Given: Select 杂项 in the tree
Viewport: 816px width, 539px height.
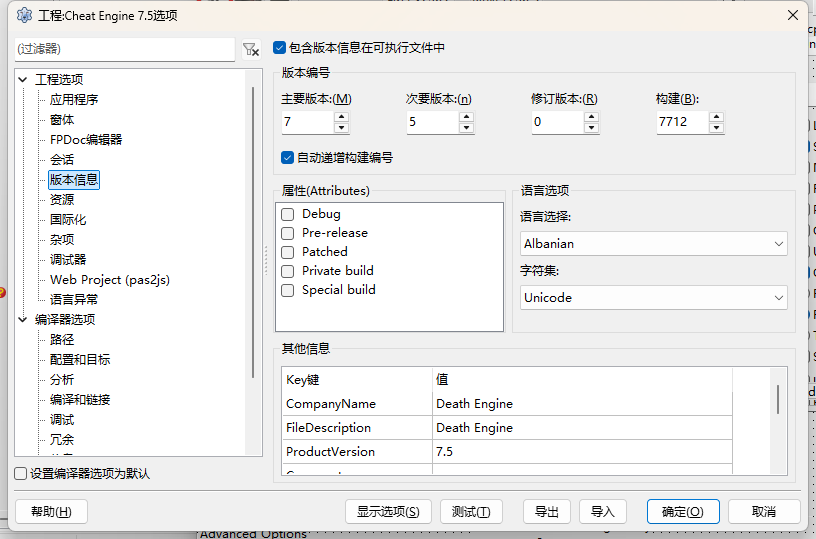Looking at the screenshot, I should point(62,240).
